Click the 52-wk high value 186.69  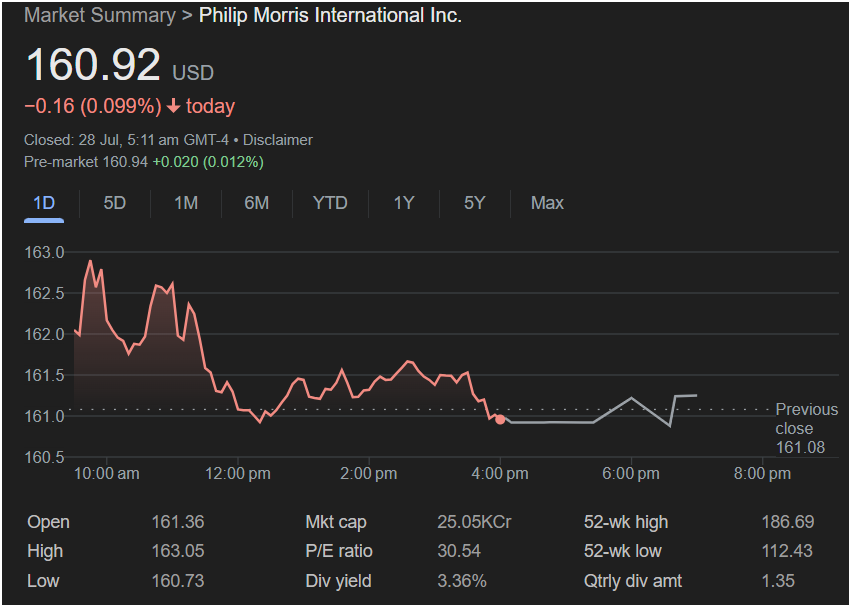[x=788, y=522]
